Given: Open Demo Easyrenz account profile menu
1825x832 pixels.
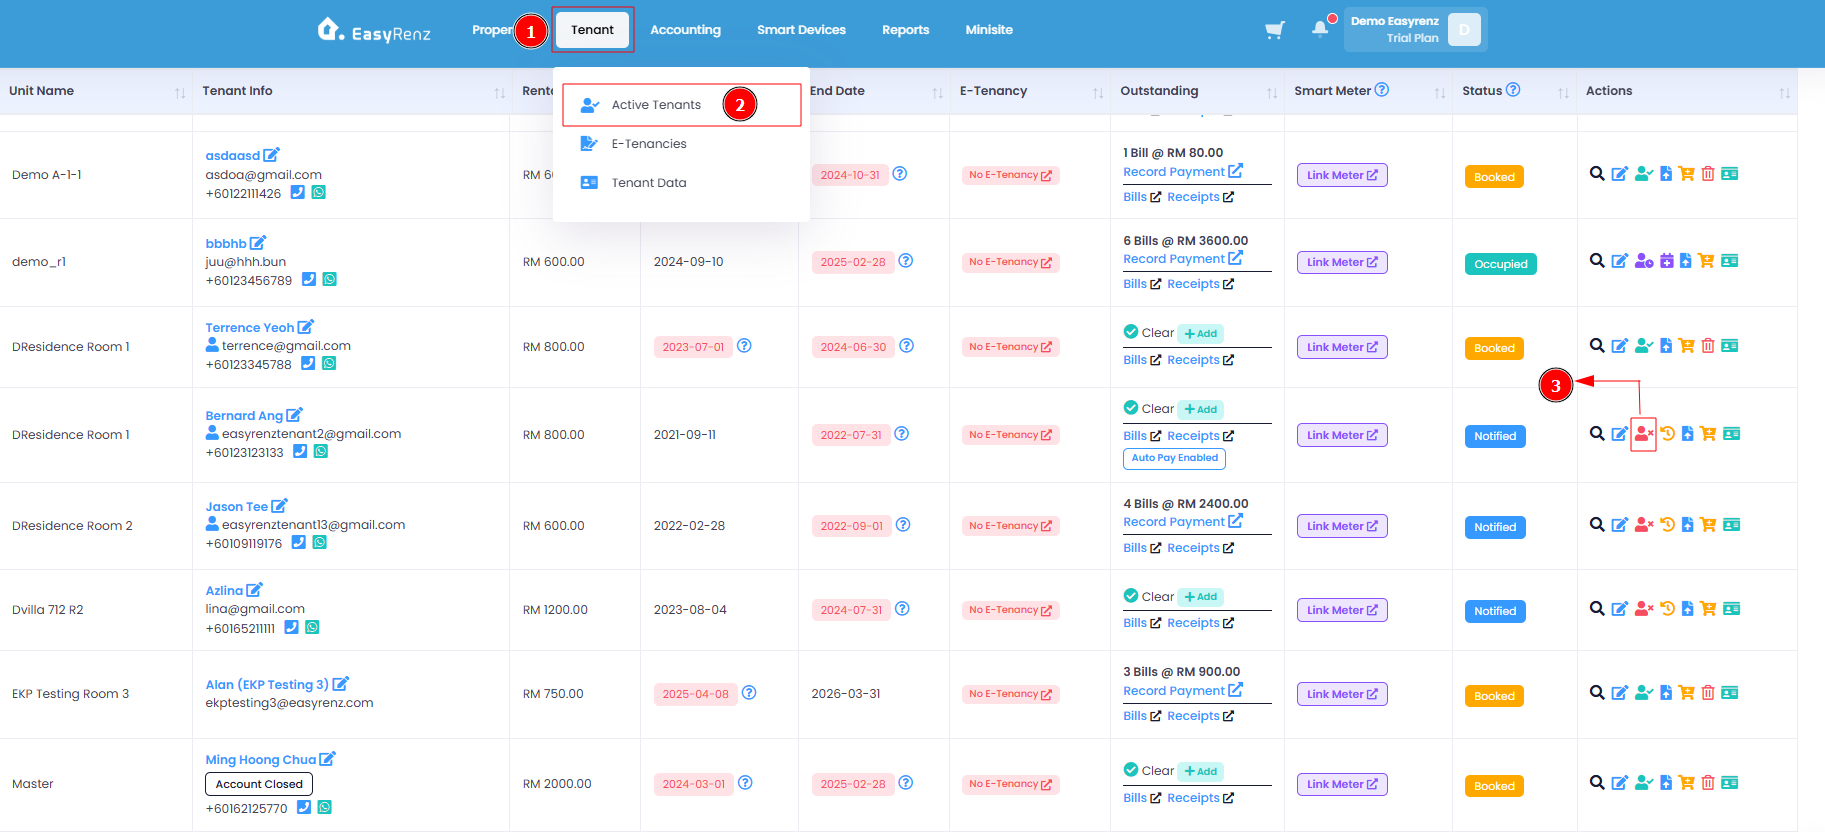Looking at the screenshot, I should click(1415, 30).
